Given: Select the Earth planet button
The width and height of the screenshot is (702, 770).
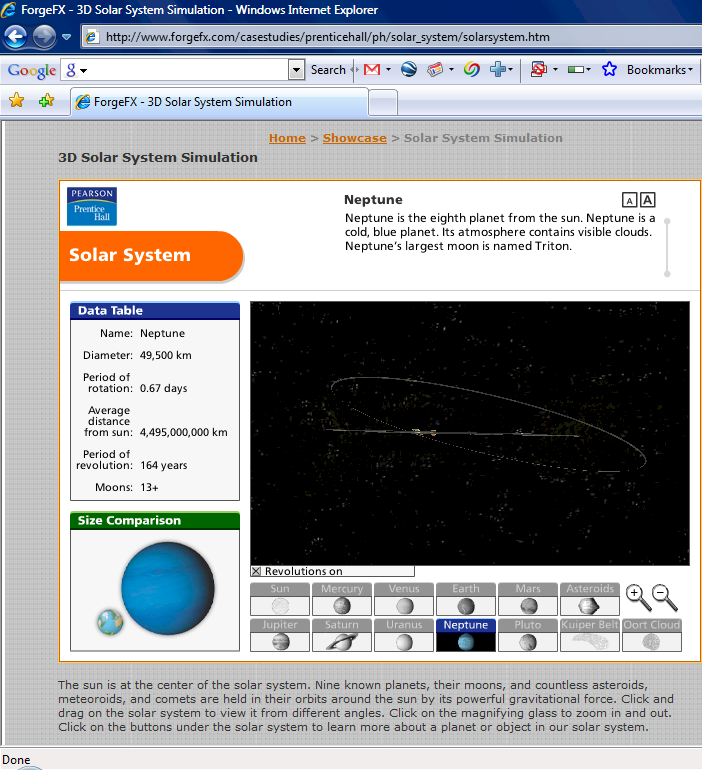Looking at the screenshot, I should click(466, 599).
